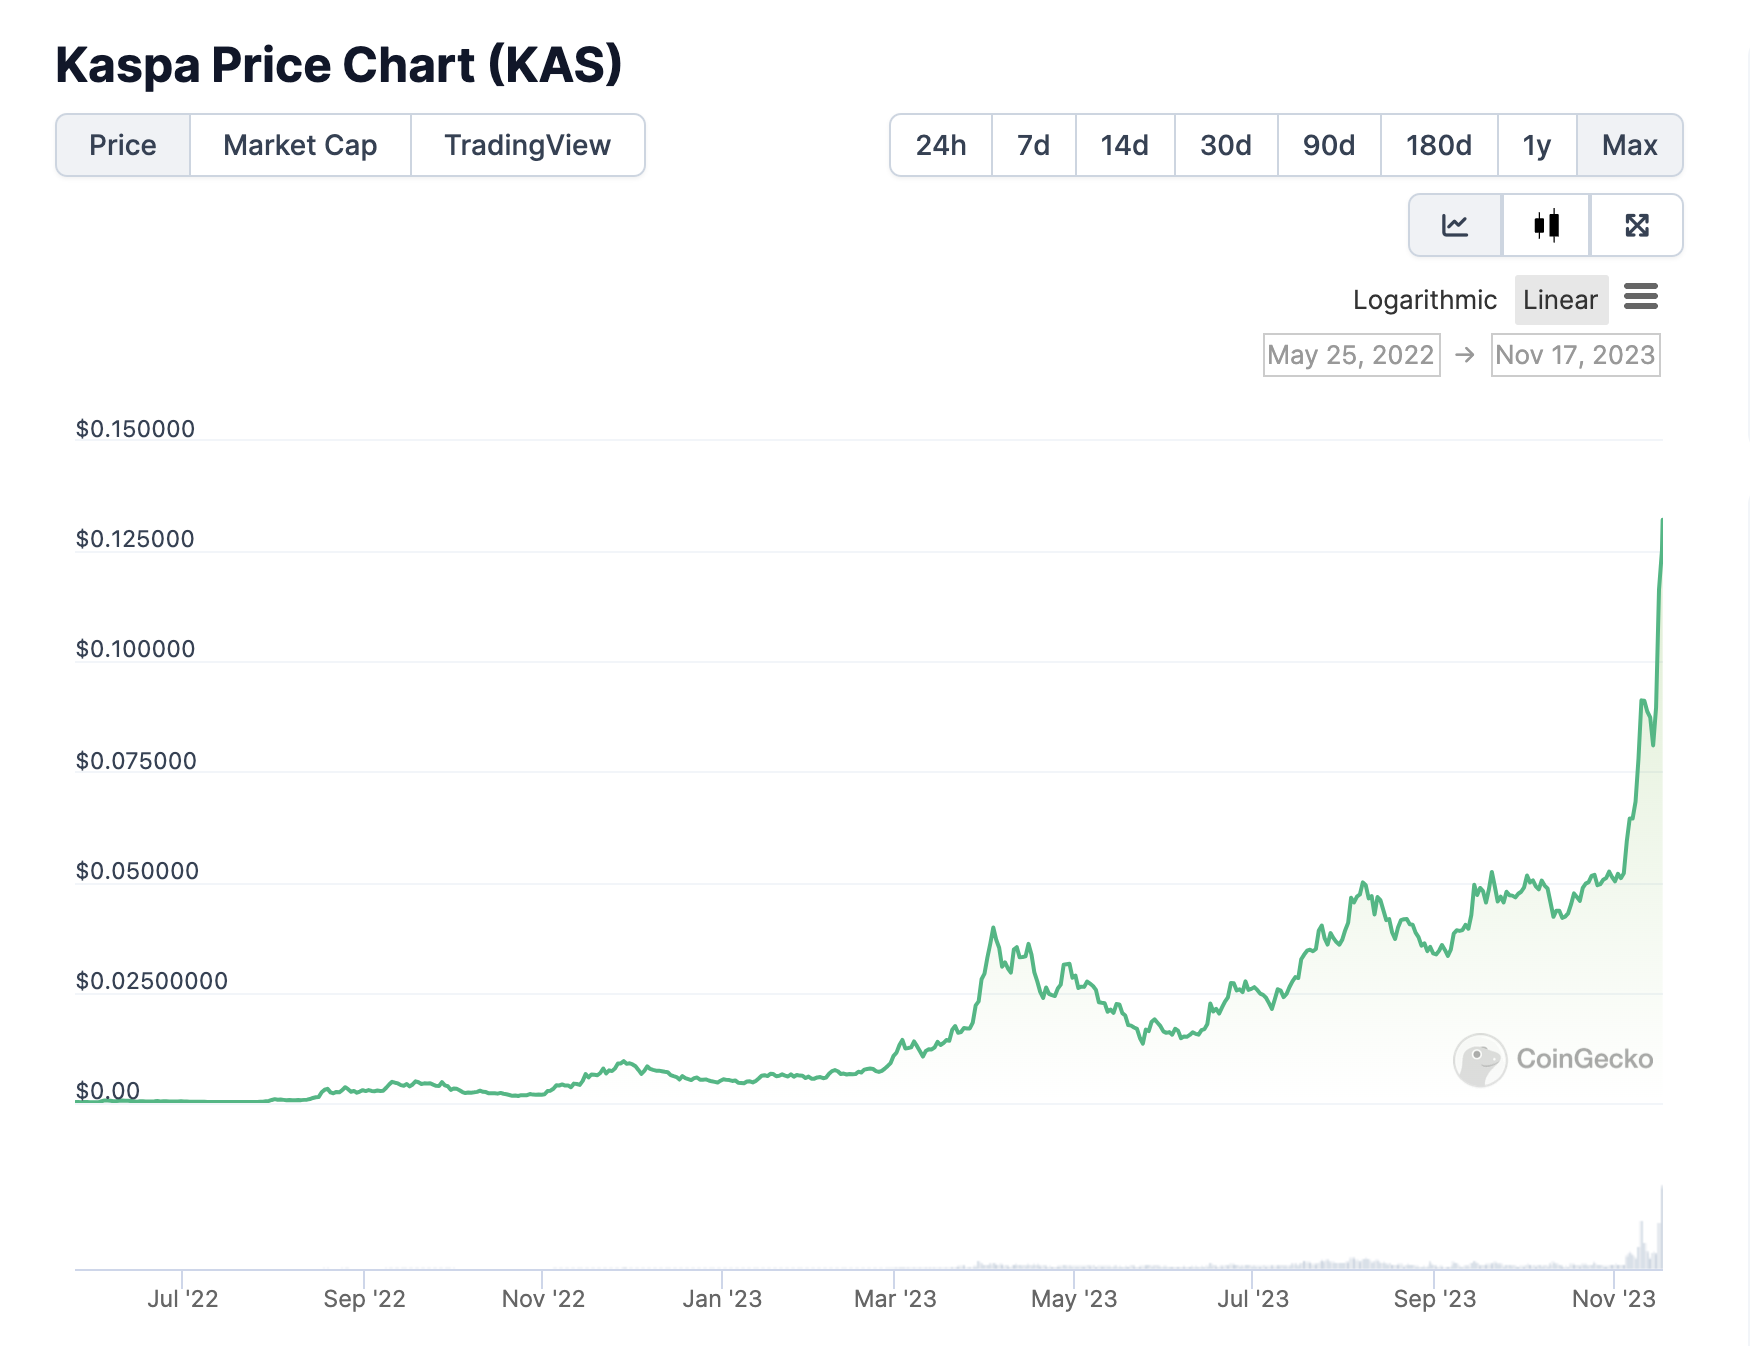Click start date field May 25, 2022
Viewport: 1750px width, 1346px height.
click(1351, 355)
